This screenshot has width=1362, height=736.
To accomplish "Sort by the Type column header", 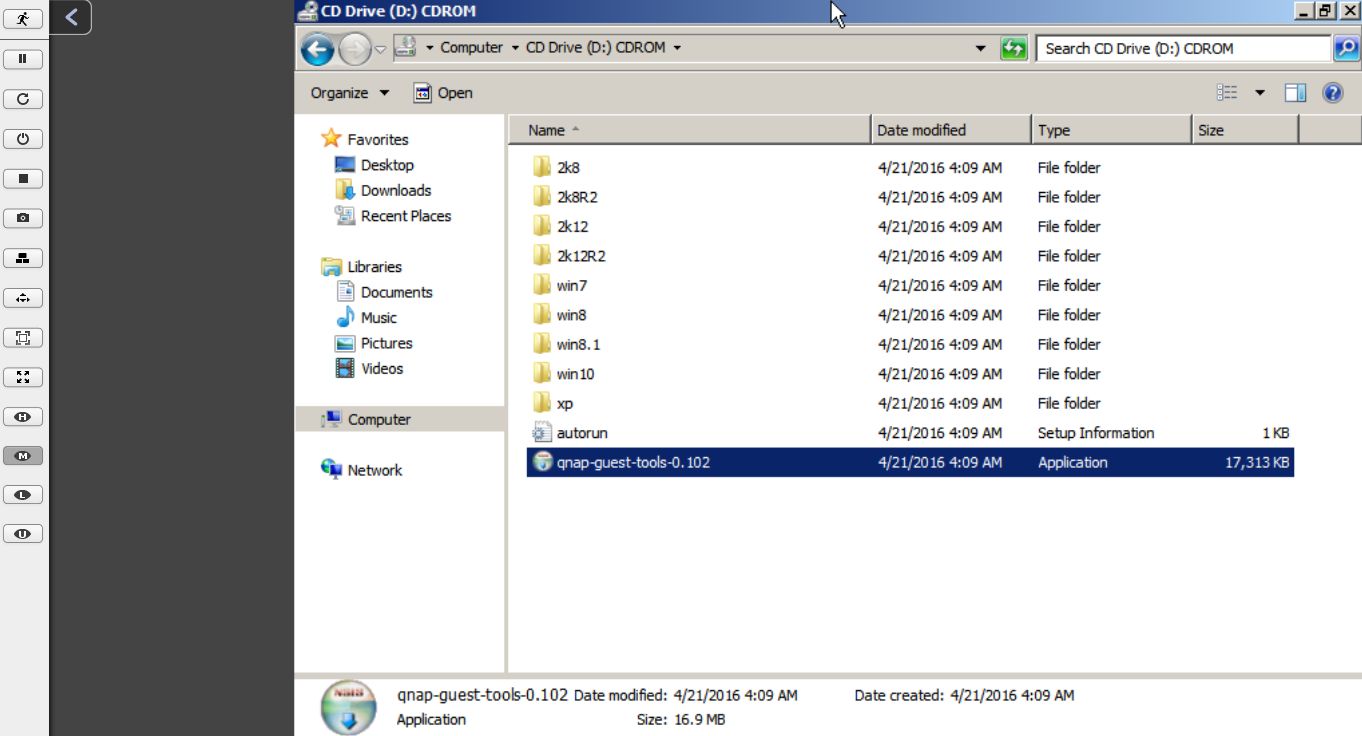I will [x=1111, y=130].
